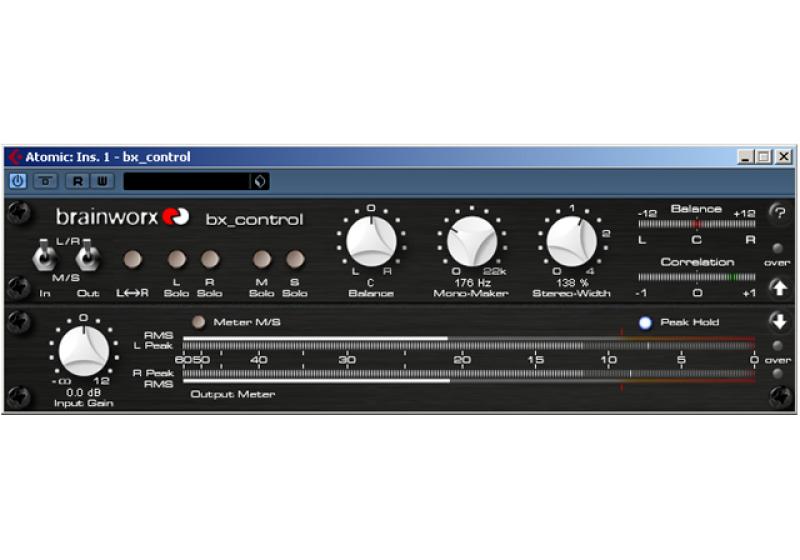Screen dimensions: 800x560
Task: Click the down arrow button
Action: [x=780, y=321]
